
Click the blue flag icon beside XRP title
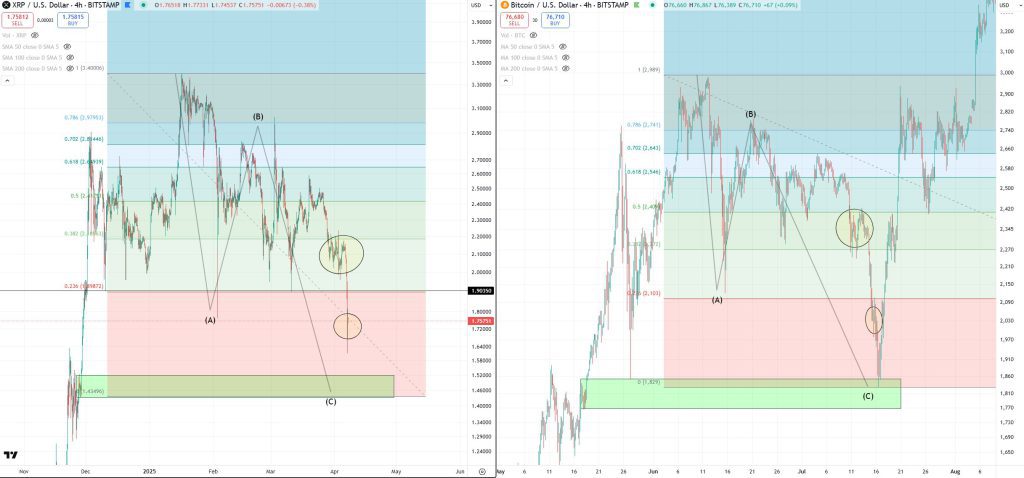[127, 5]
